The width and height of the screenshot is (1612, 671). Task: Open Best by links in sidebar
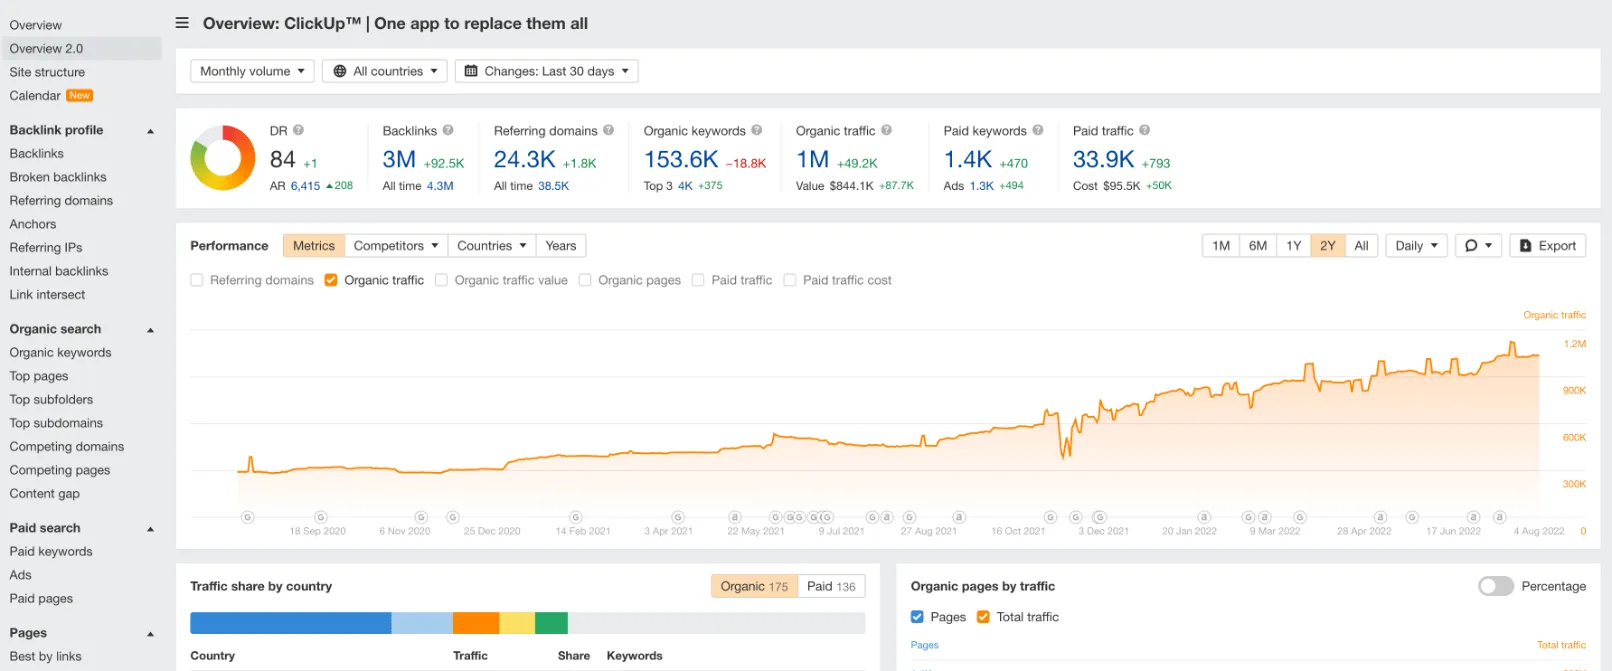[x=45, y=657]
